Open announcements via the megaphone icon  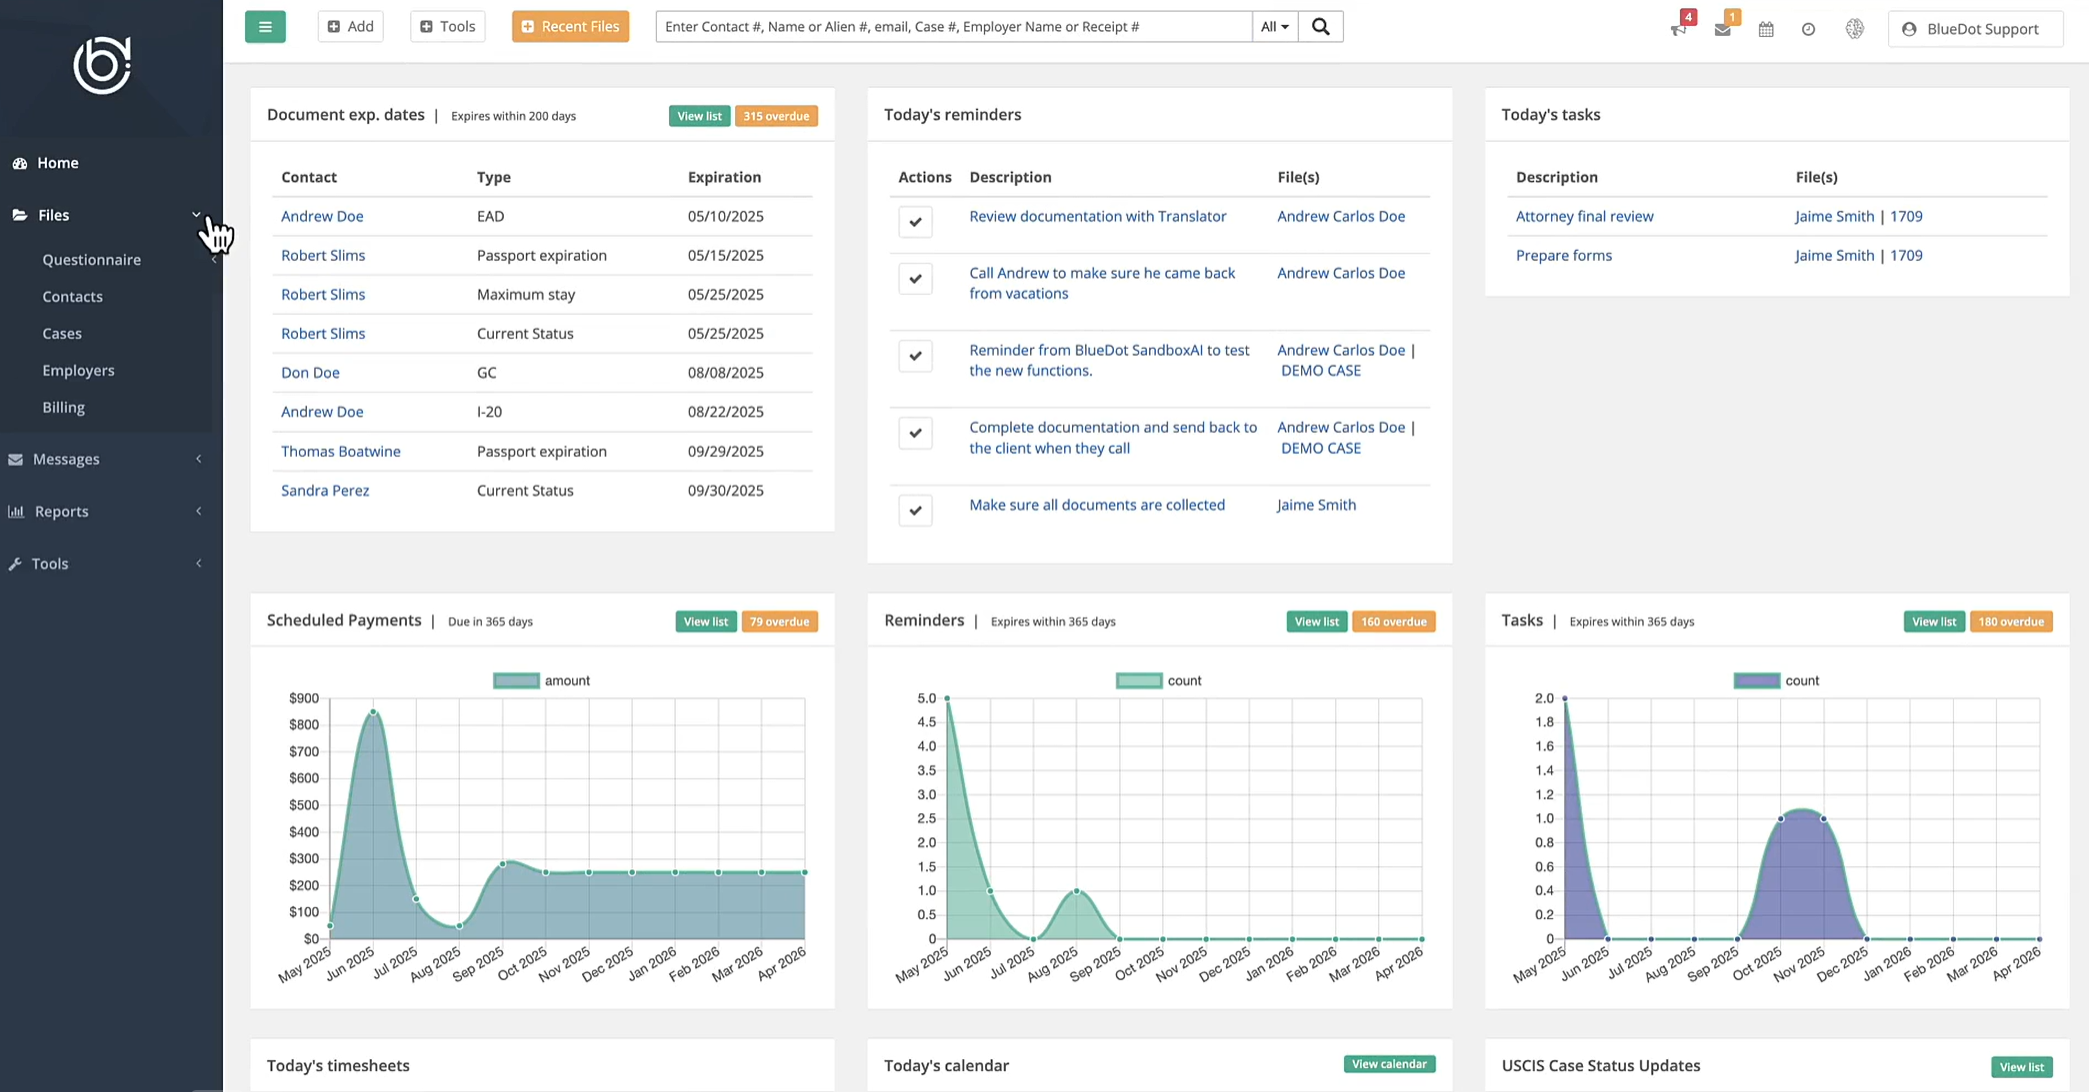[1678, 28]
